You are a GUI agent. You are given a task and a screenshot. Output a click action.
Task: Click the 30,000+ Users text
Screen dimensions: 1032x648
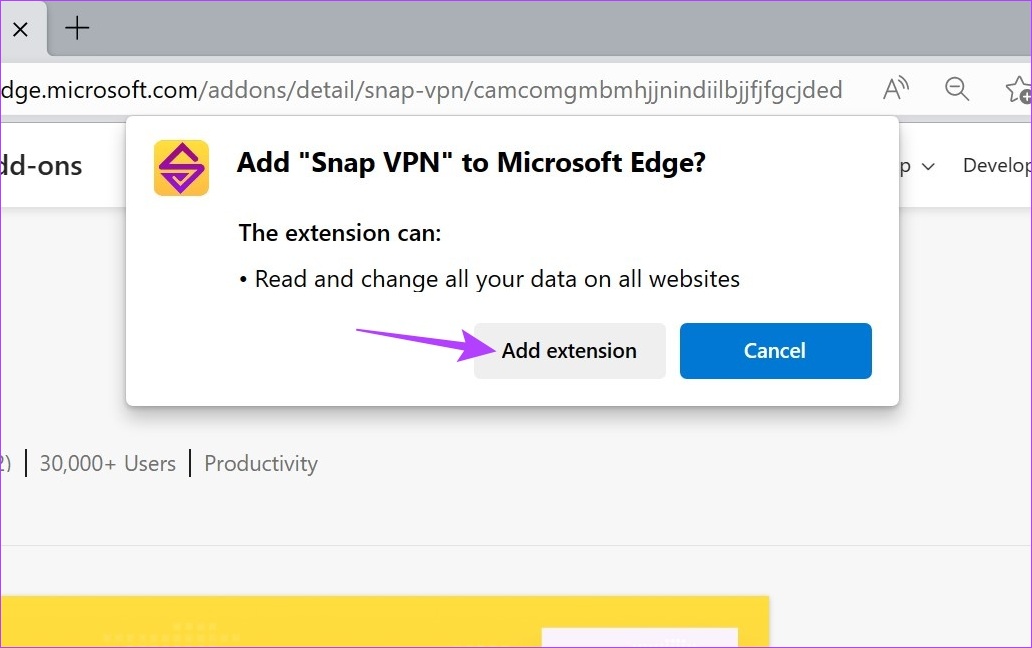[107, 463]
